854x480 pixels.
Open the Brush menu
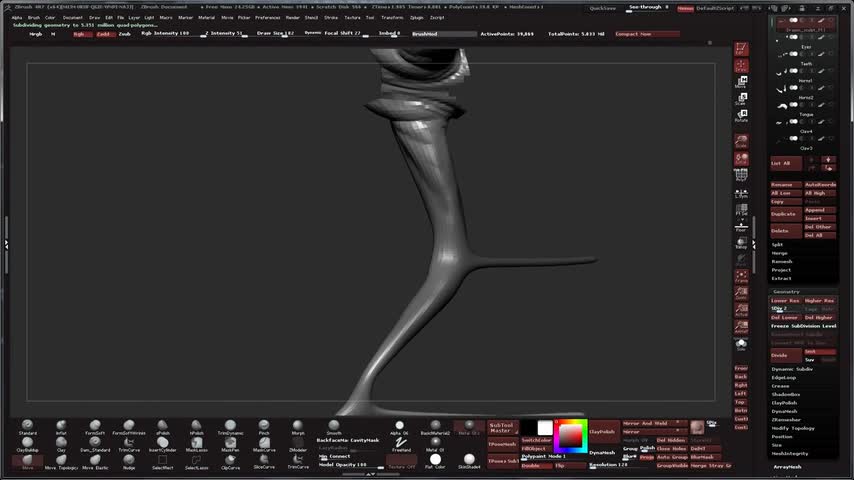click(34, 17)
